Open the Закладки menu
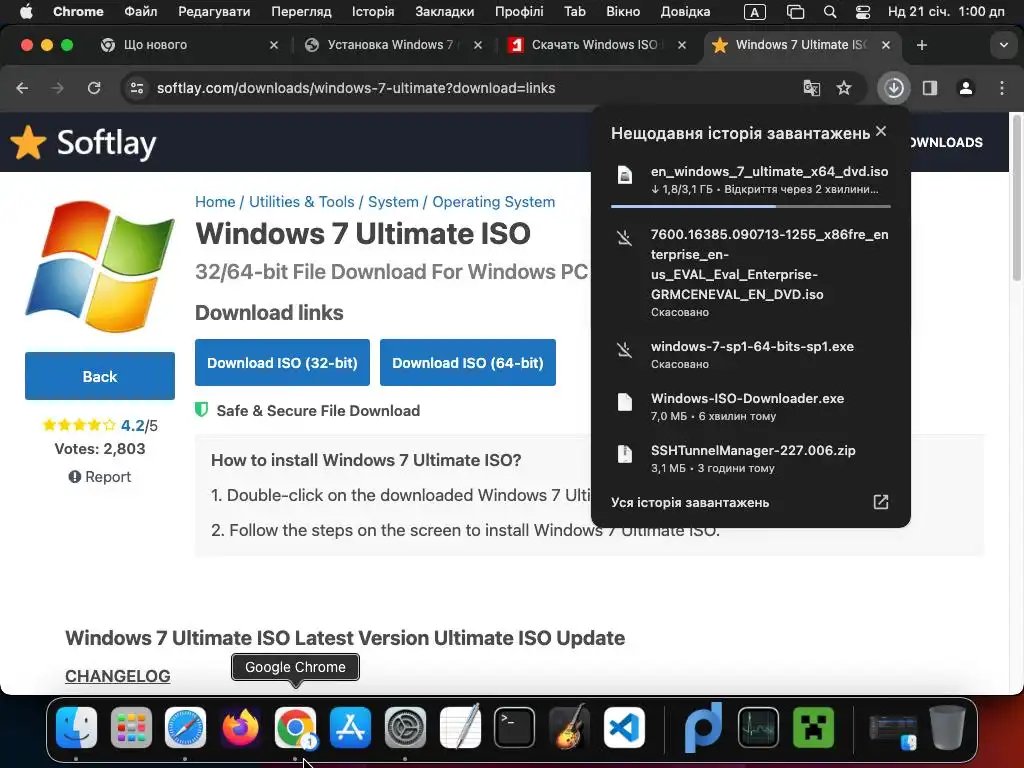Viewport: 1024px width, 768px height. 445,11
